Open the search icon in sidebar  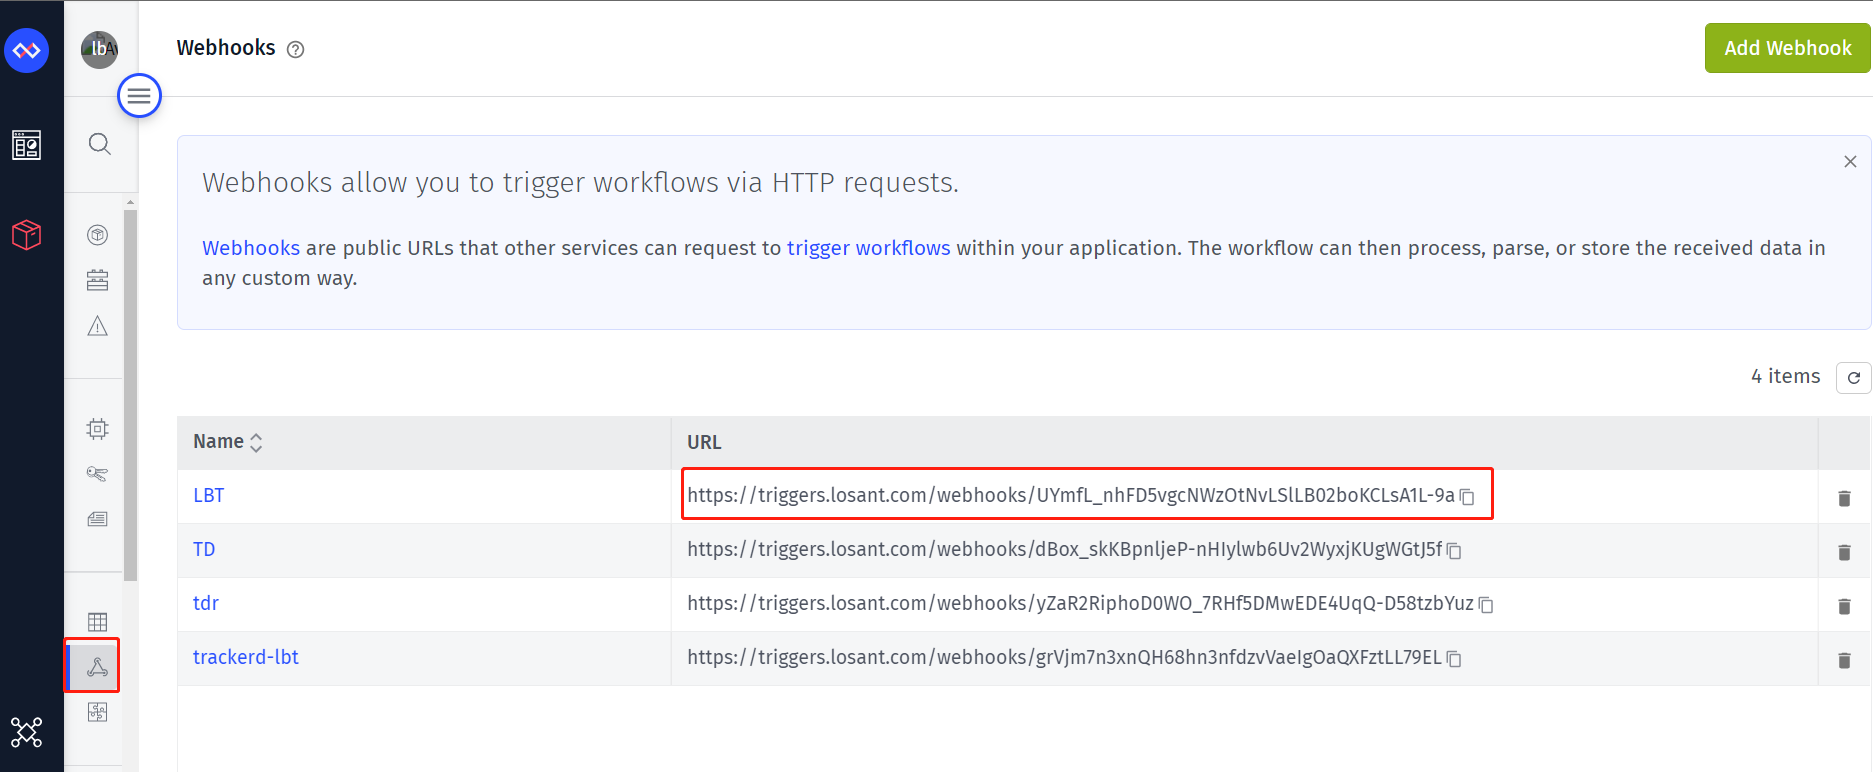point(99,144)
